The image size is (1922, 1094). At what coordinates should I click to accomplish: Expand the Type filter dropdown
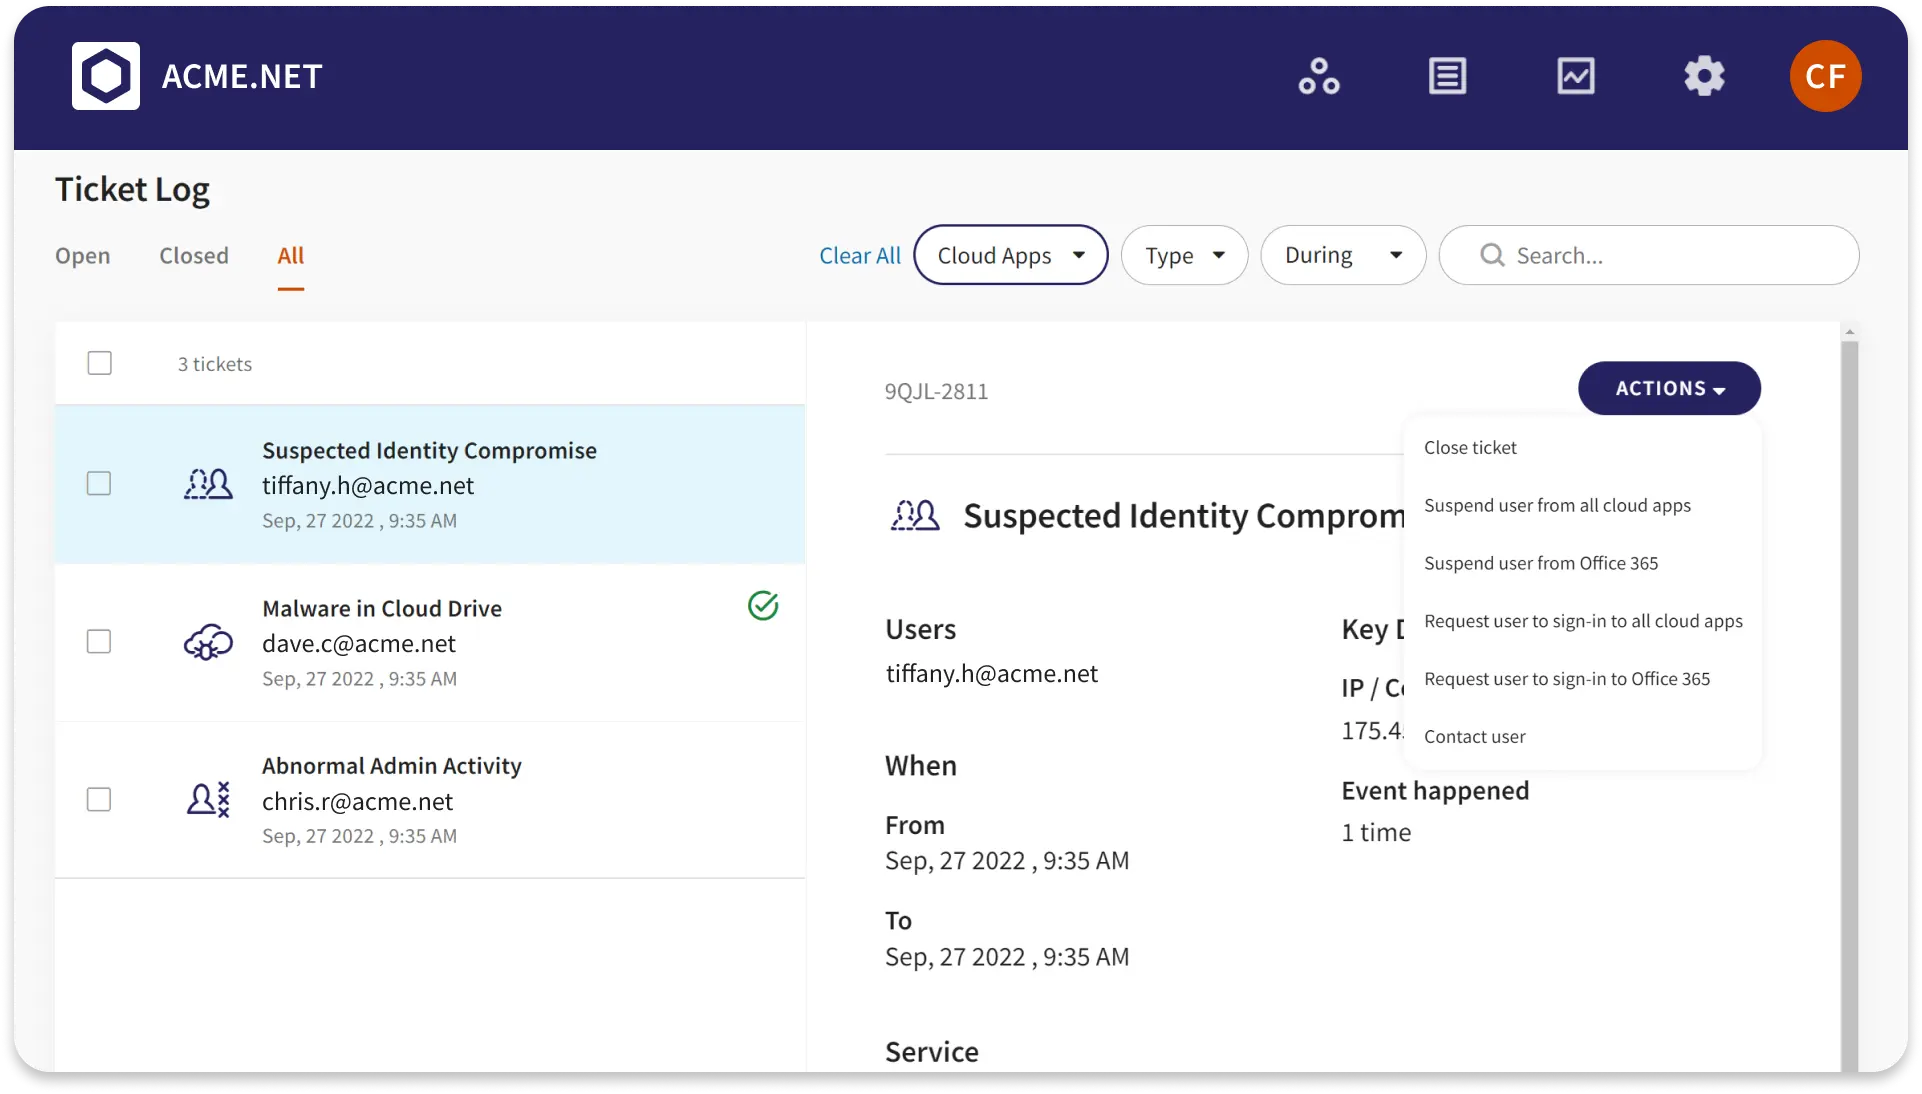point(1184,255)
